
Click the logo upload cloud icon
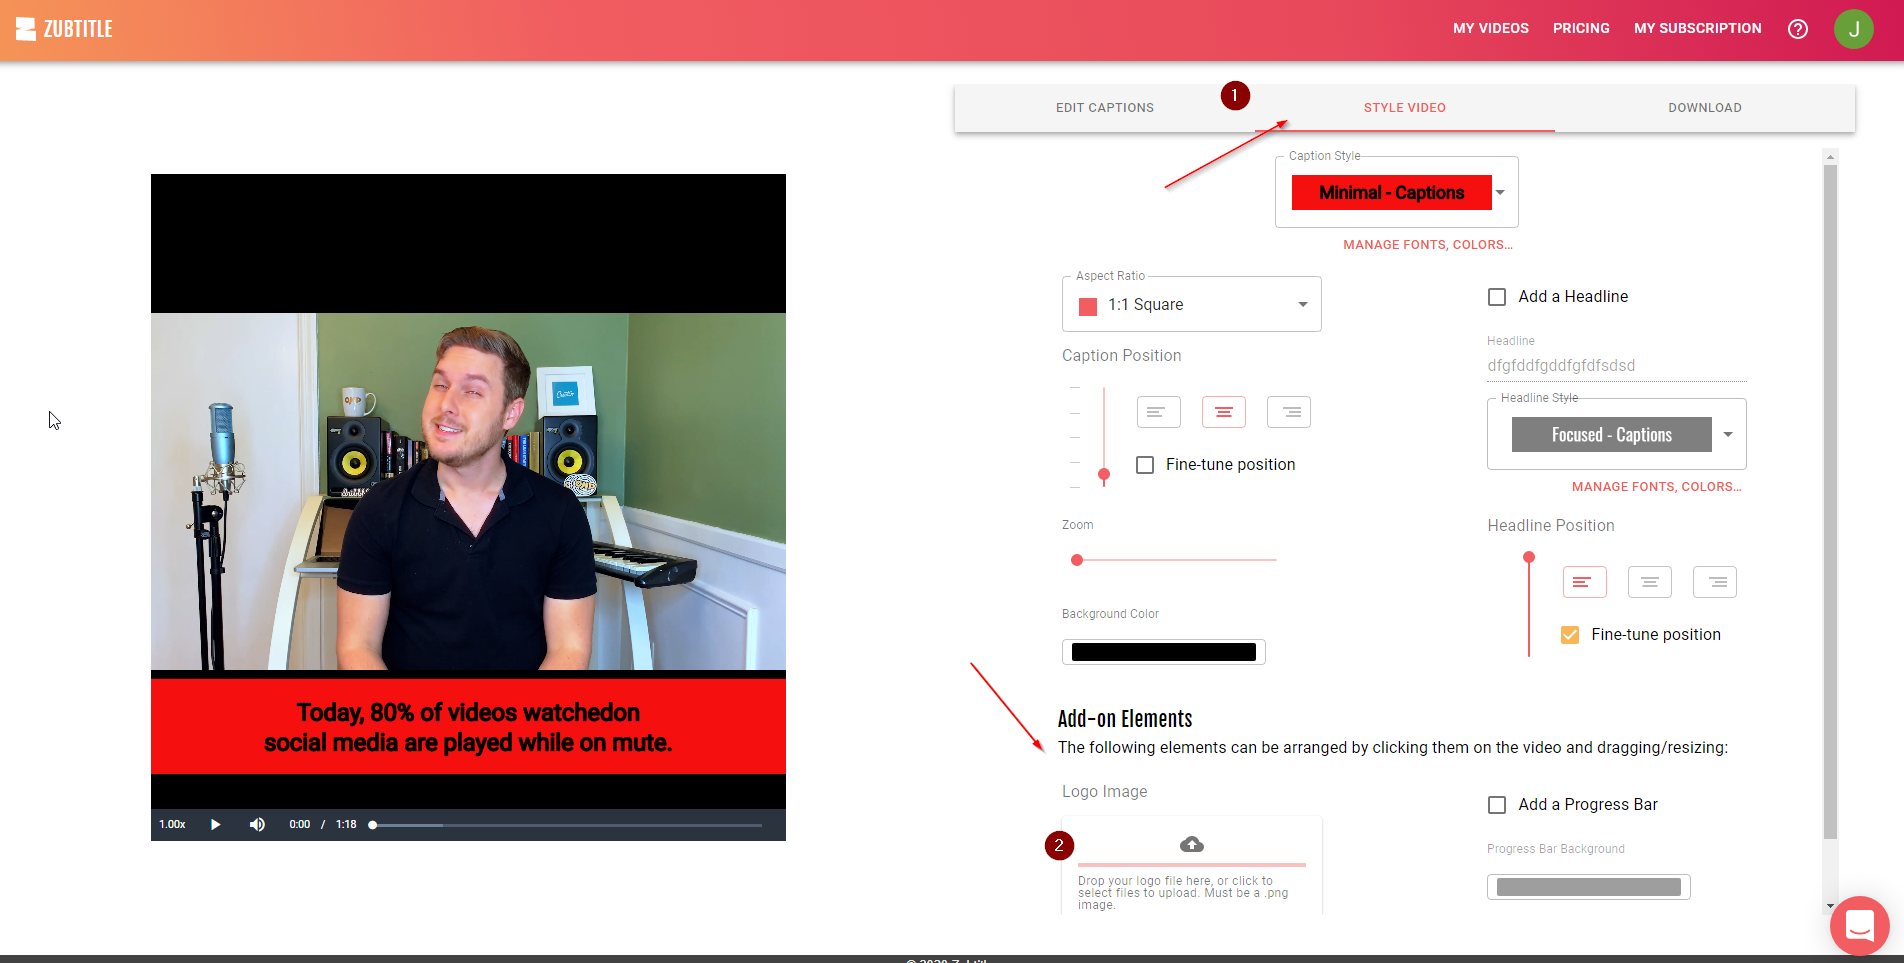(x=1191, y=845)
